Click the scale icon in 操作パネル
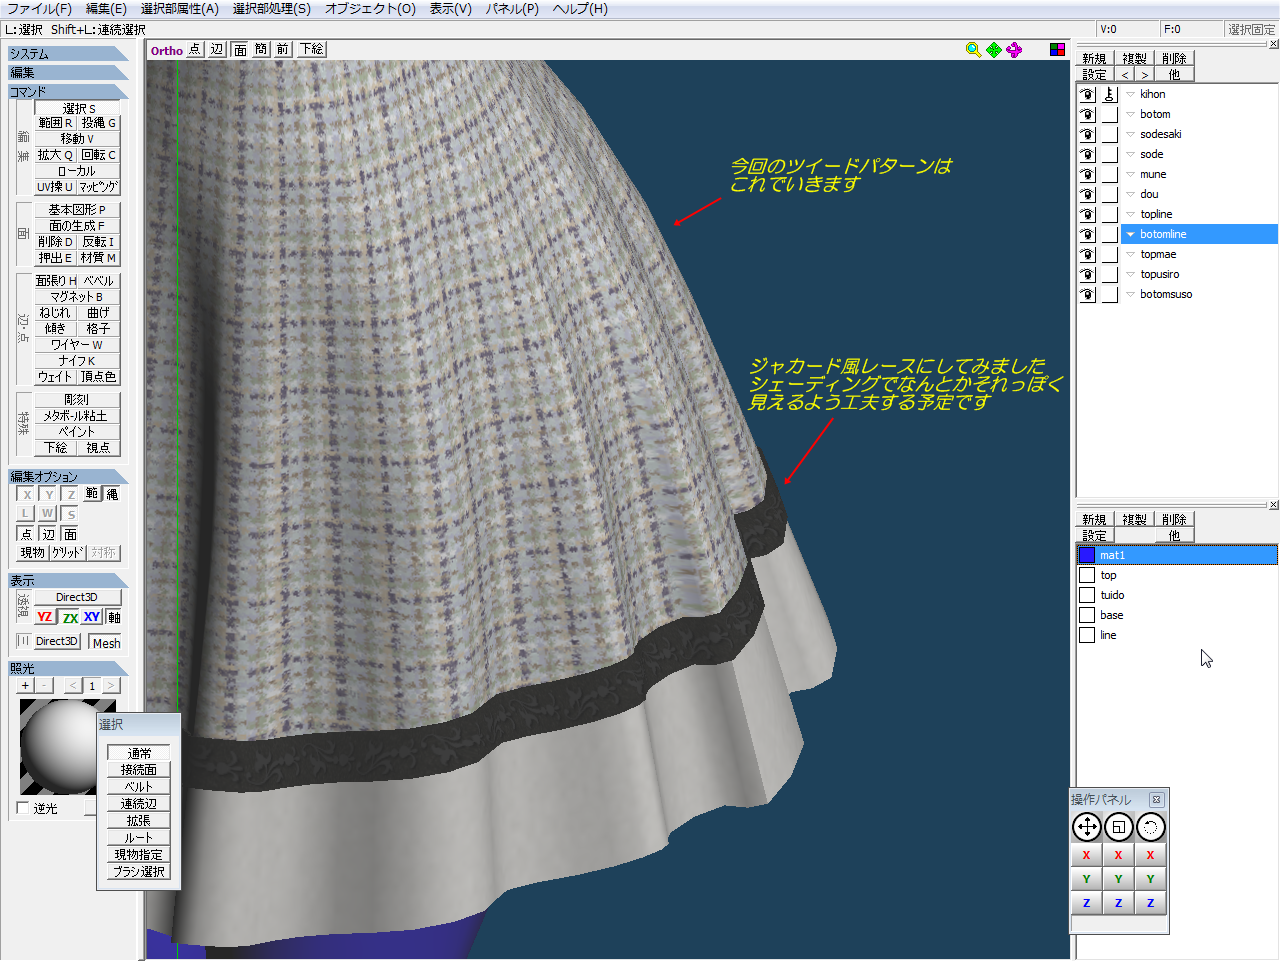The image size is (1280, 961). 1118,827
